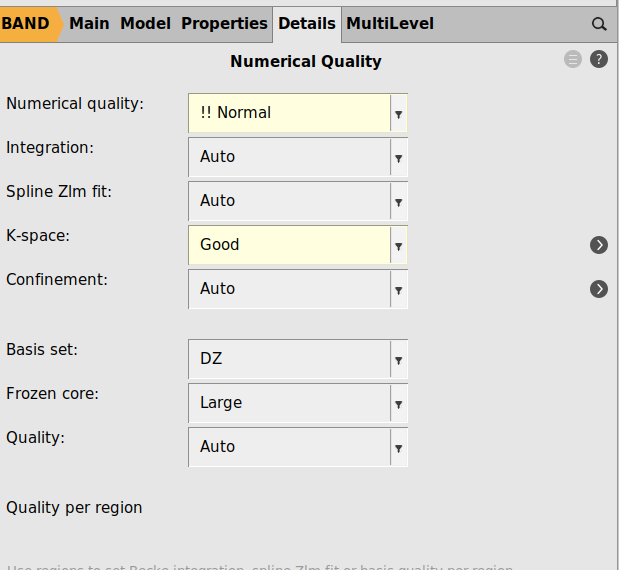Go to the MultiLevel tab

click(390, 23)
